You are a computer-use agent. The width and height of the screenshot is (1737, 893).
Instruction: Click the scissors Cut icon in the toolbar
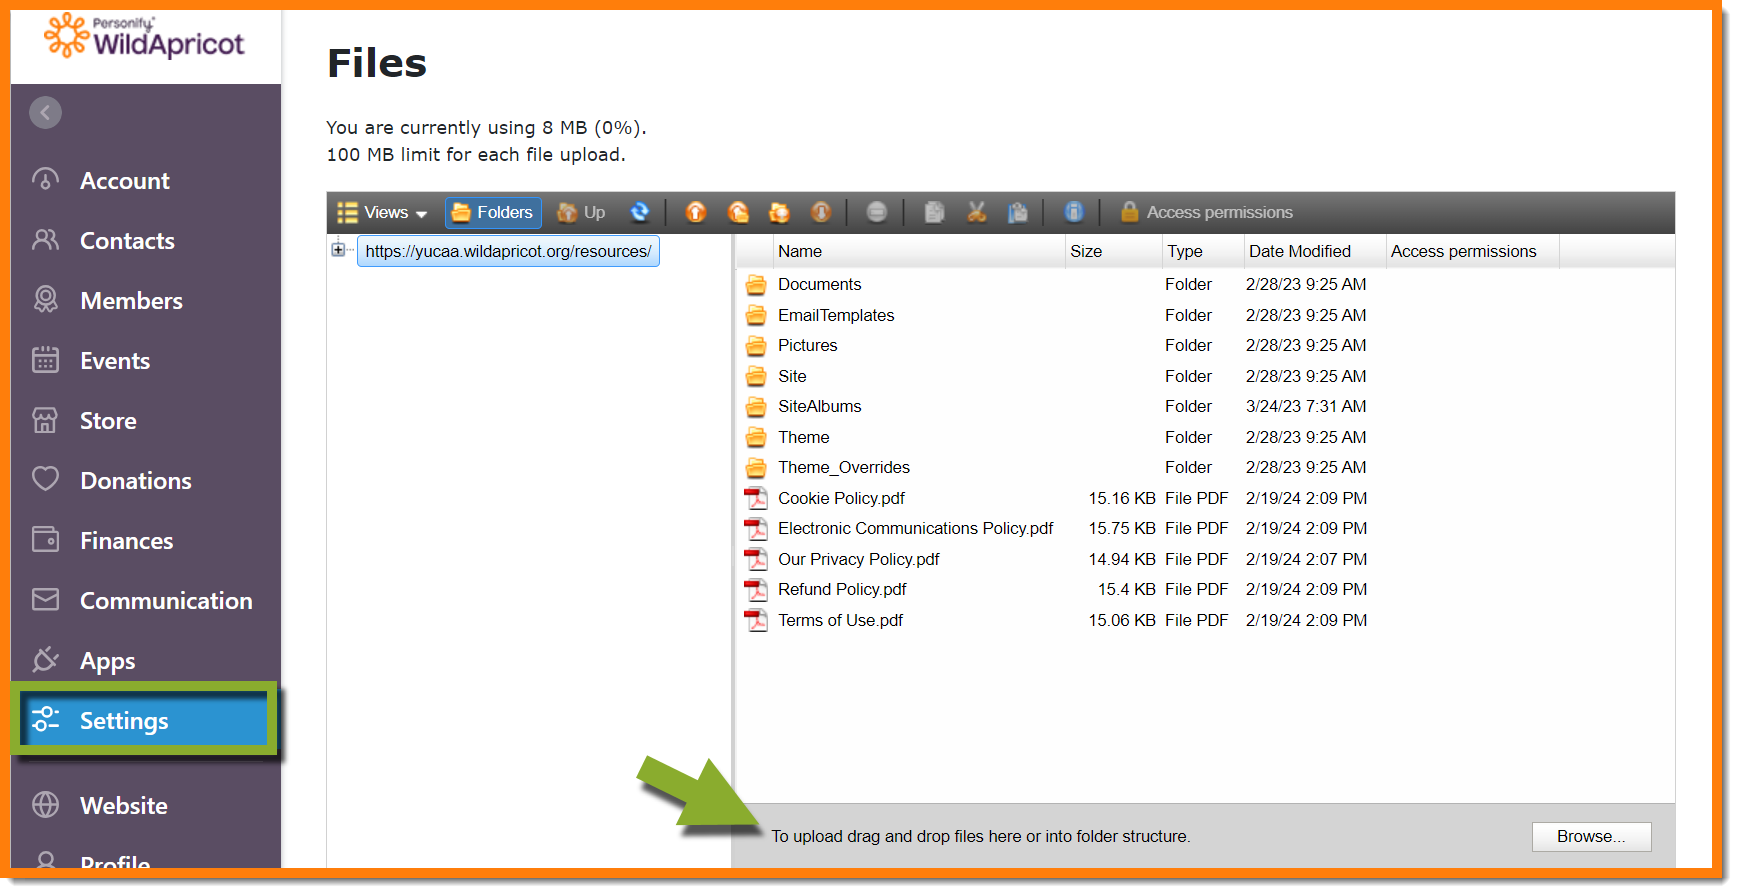click(x=976, y=212)
